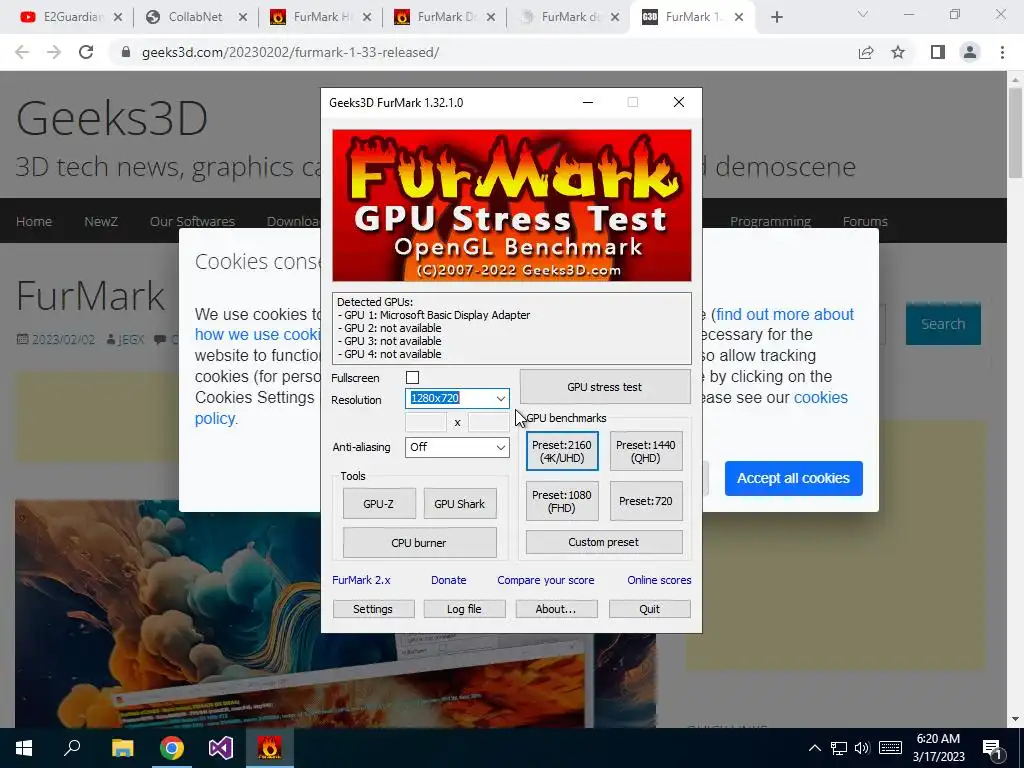Viewport: 1024px width, 768px height.
Task: Open the Our Softwares menu item
Action: 192,221
